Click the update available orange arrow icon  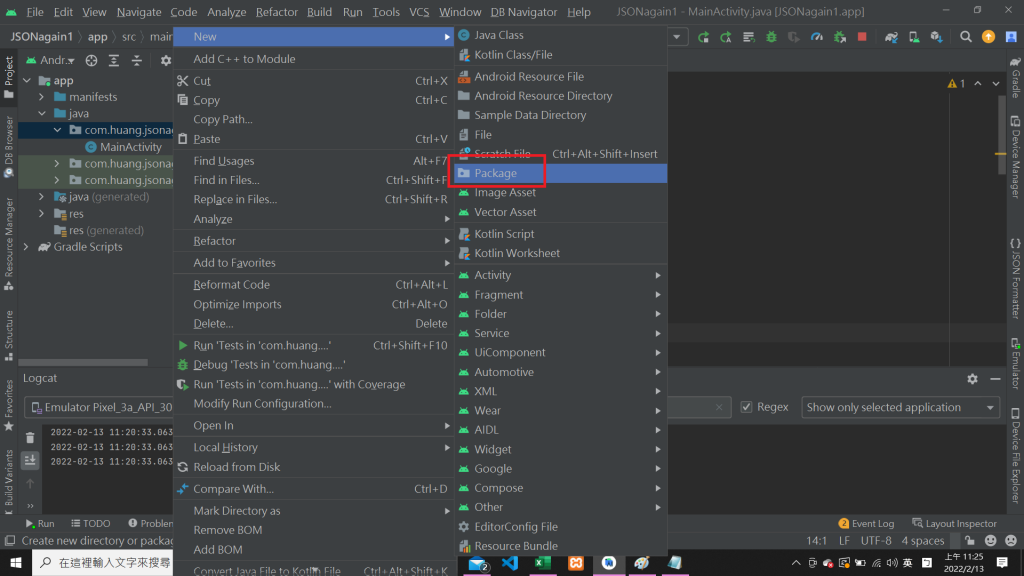pyautogui.click(x=988, y=37)
